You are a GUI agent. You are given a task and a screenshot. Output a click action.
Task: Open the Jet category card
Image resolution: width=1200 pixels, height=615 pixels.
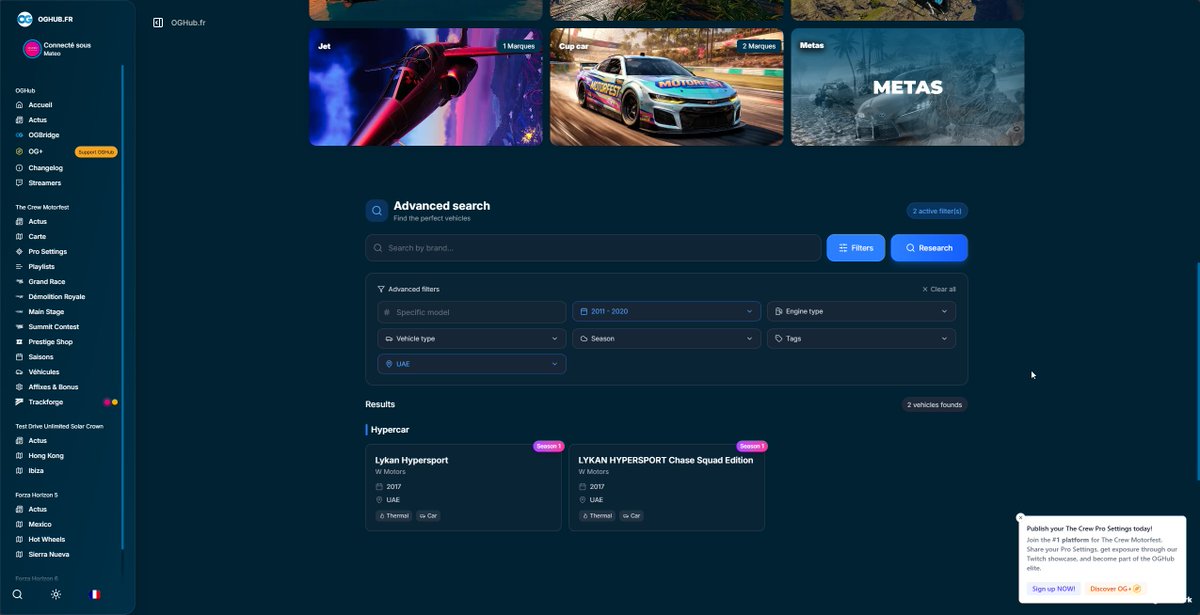click(x=426, y=87)
